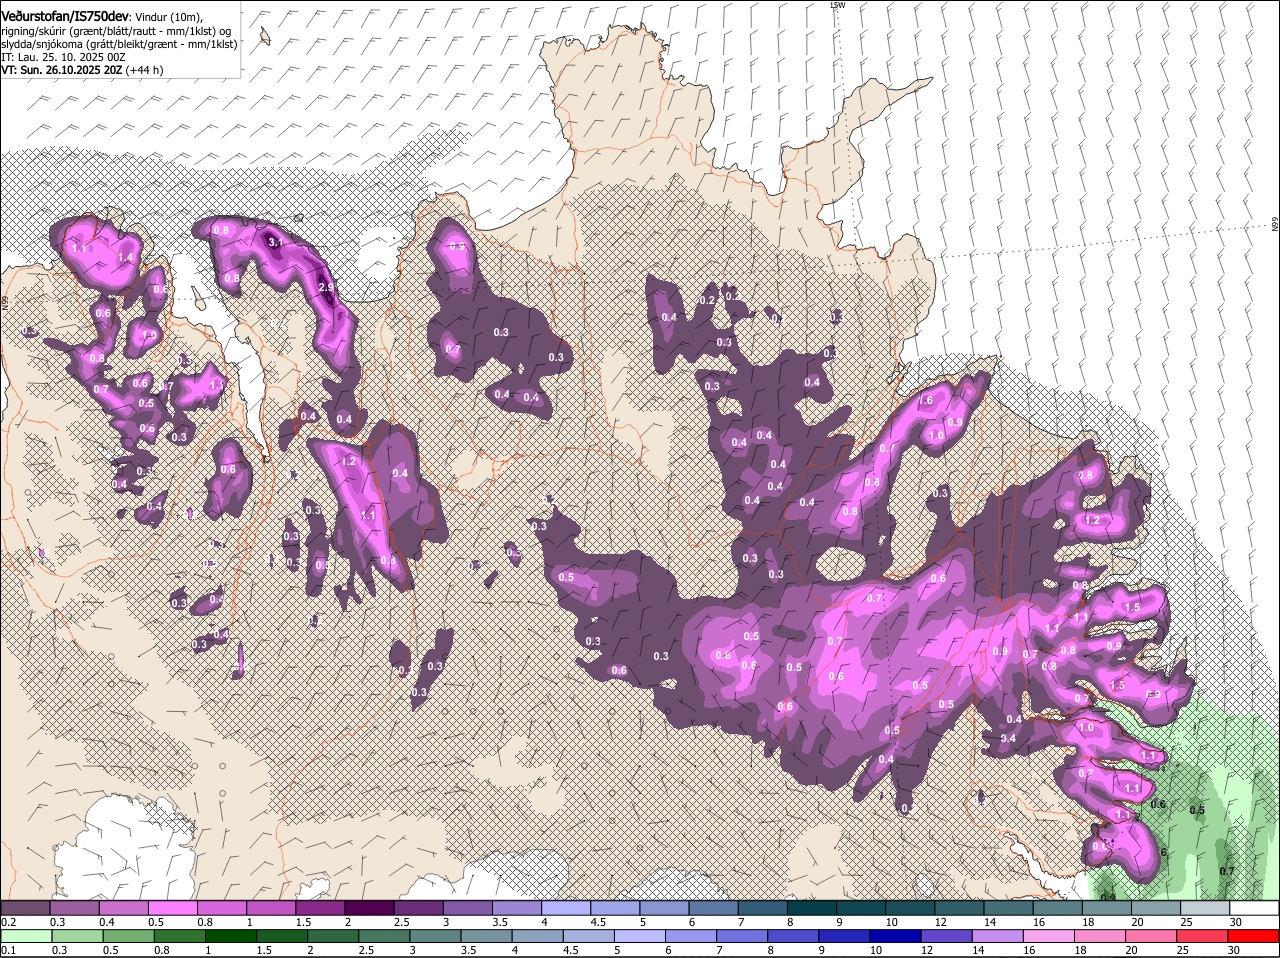Click the 'VT: Sun. 26.10.2025 20Z' valid time

click(x=62, y=70)
